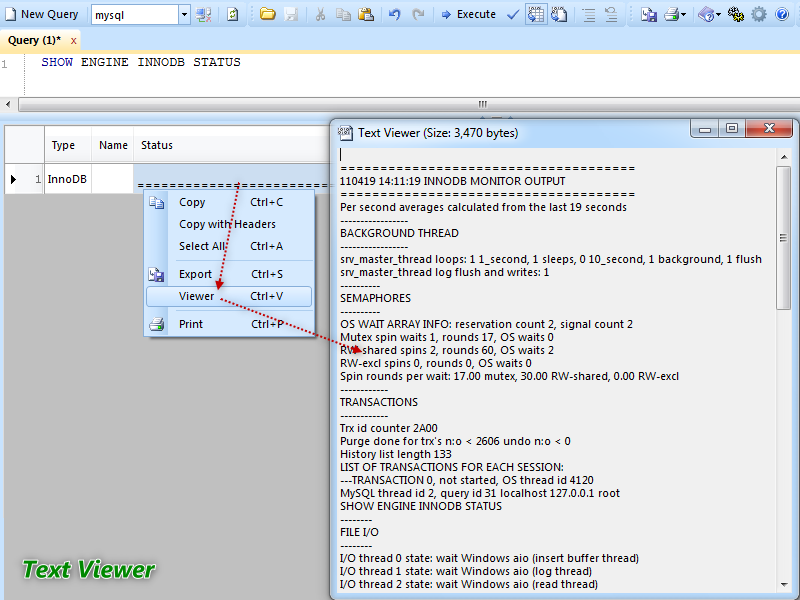This screenshot has height=600, width=800.
Task: Toggle the results to text icon
Action: pyautogui.click(x=559, y=14)
